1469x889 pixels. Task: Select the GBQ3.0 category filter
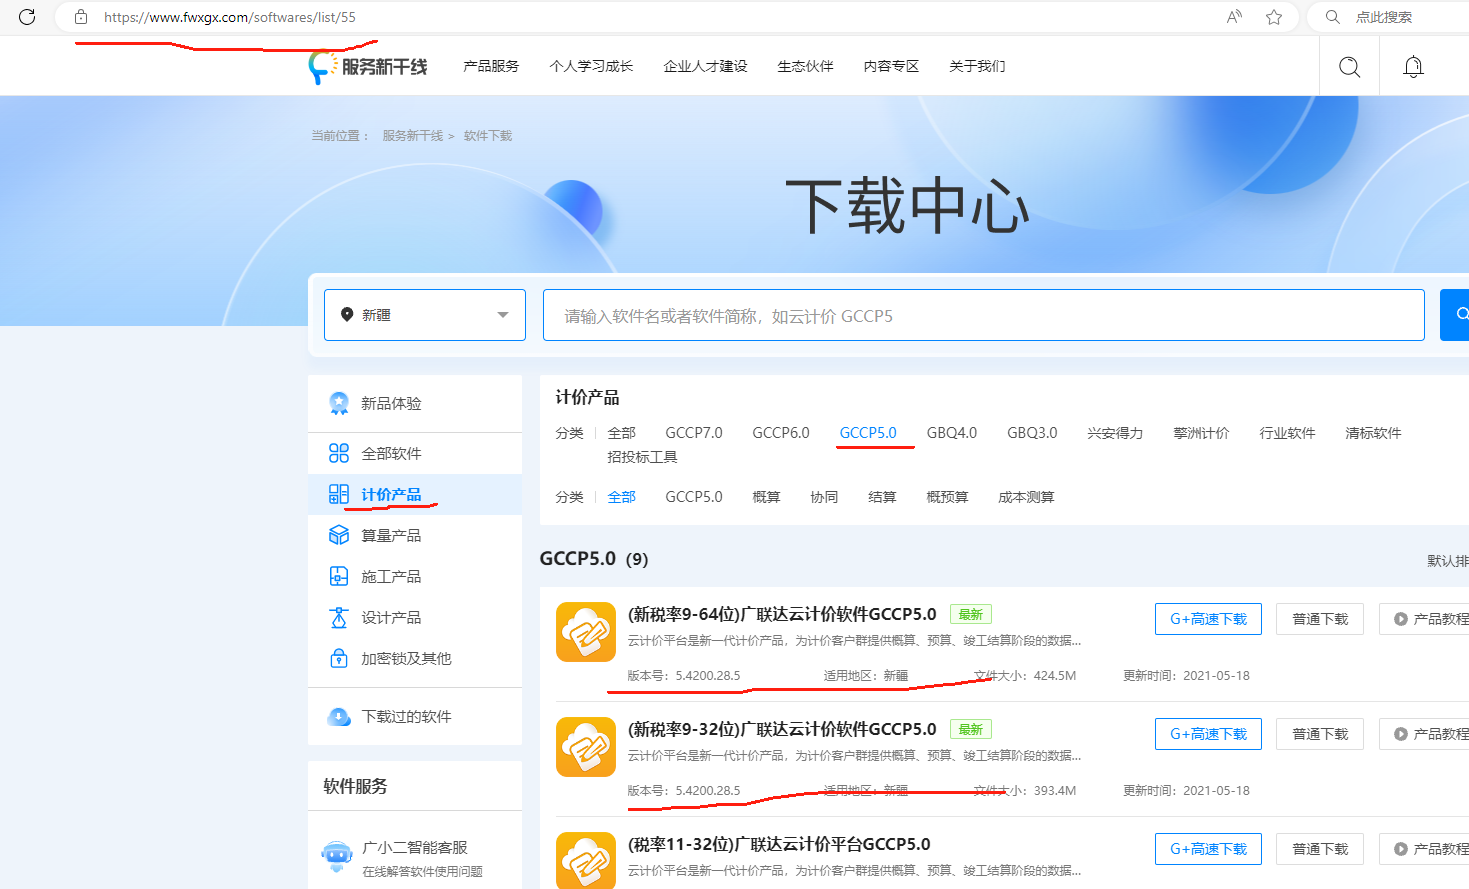[1032, 433]
